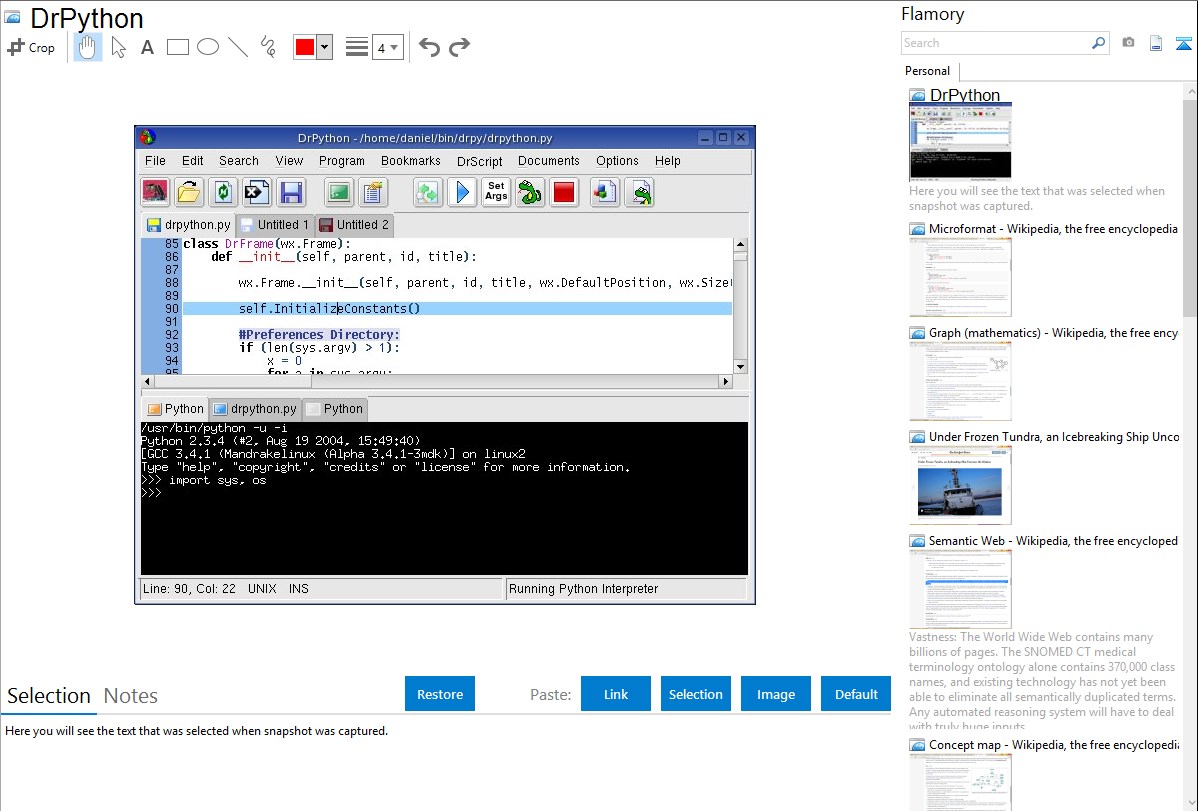
Task: Undo the last annotation
Action: (x=429, y=47)
